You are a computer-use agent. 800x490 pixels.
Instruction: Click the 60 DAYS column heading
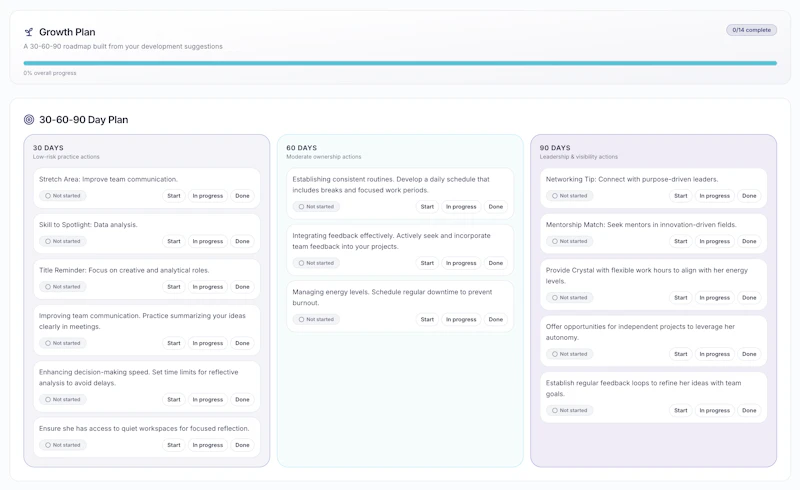302,148
